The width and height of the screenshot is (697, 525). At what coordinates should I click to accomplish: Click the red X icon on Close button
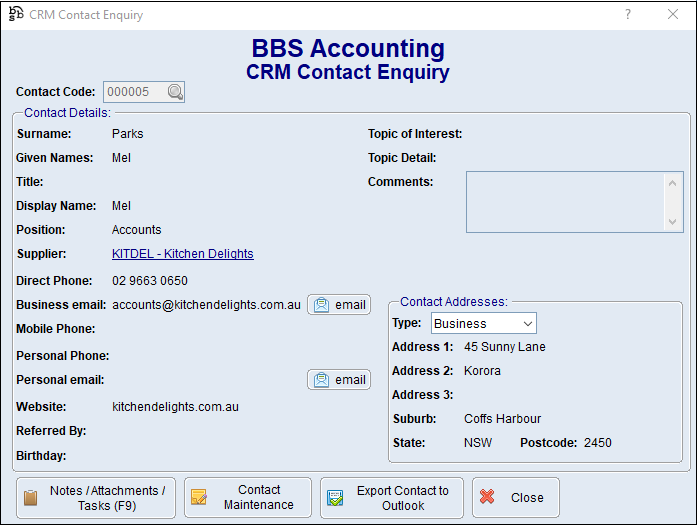pos(487,498)
